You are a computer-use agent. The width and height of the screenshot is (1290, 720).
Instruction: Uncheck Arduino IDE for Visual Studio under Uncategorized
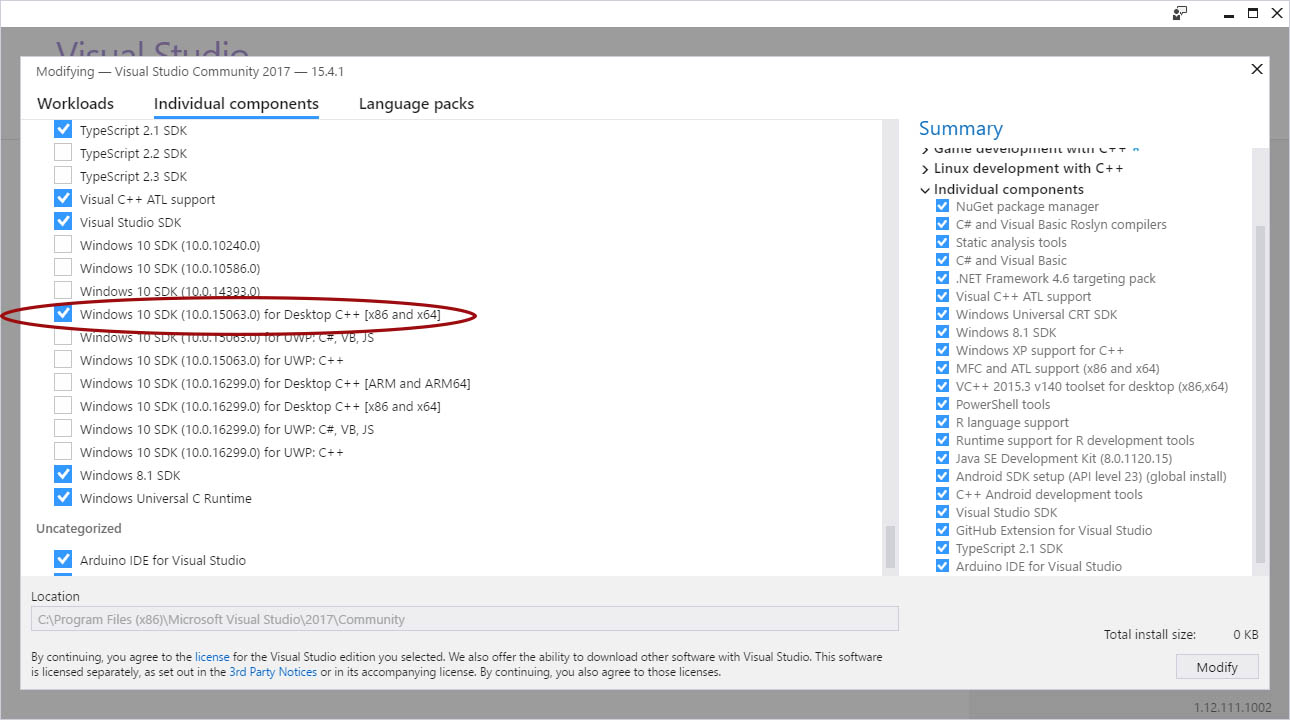coord(63,560)
